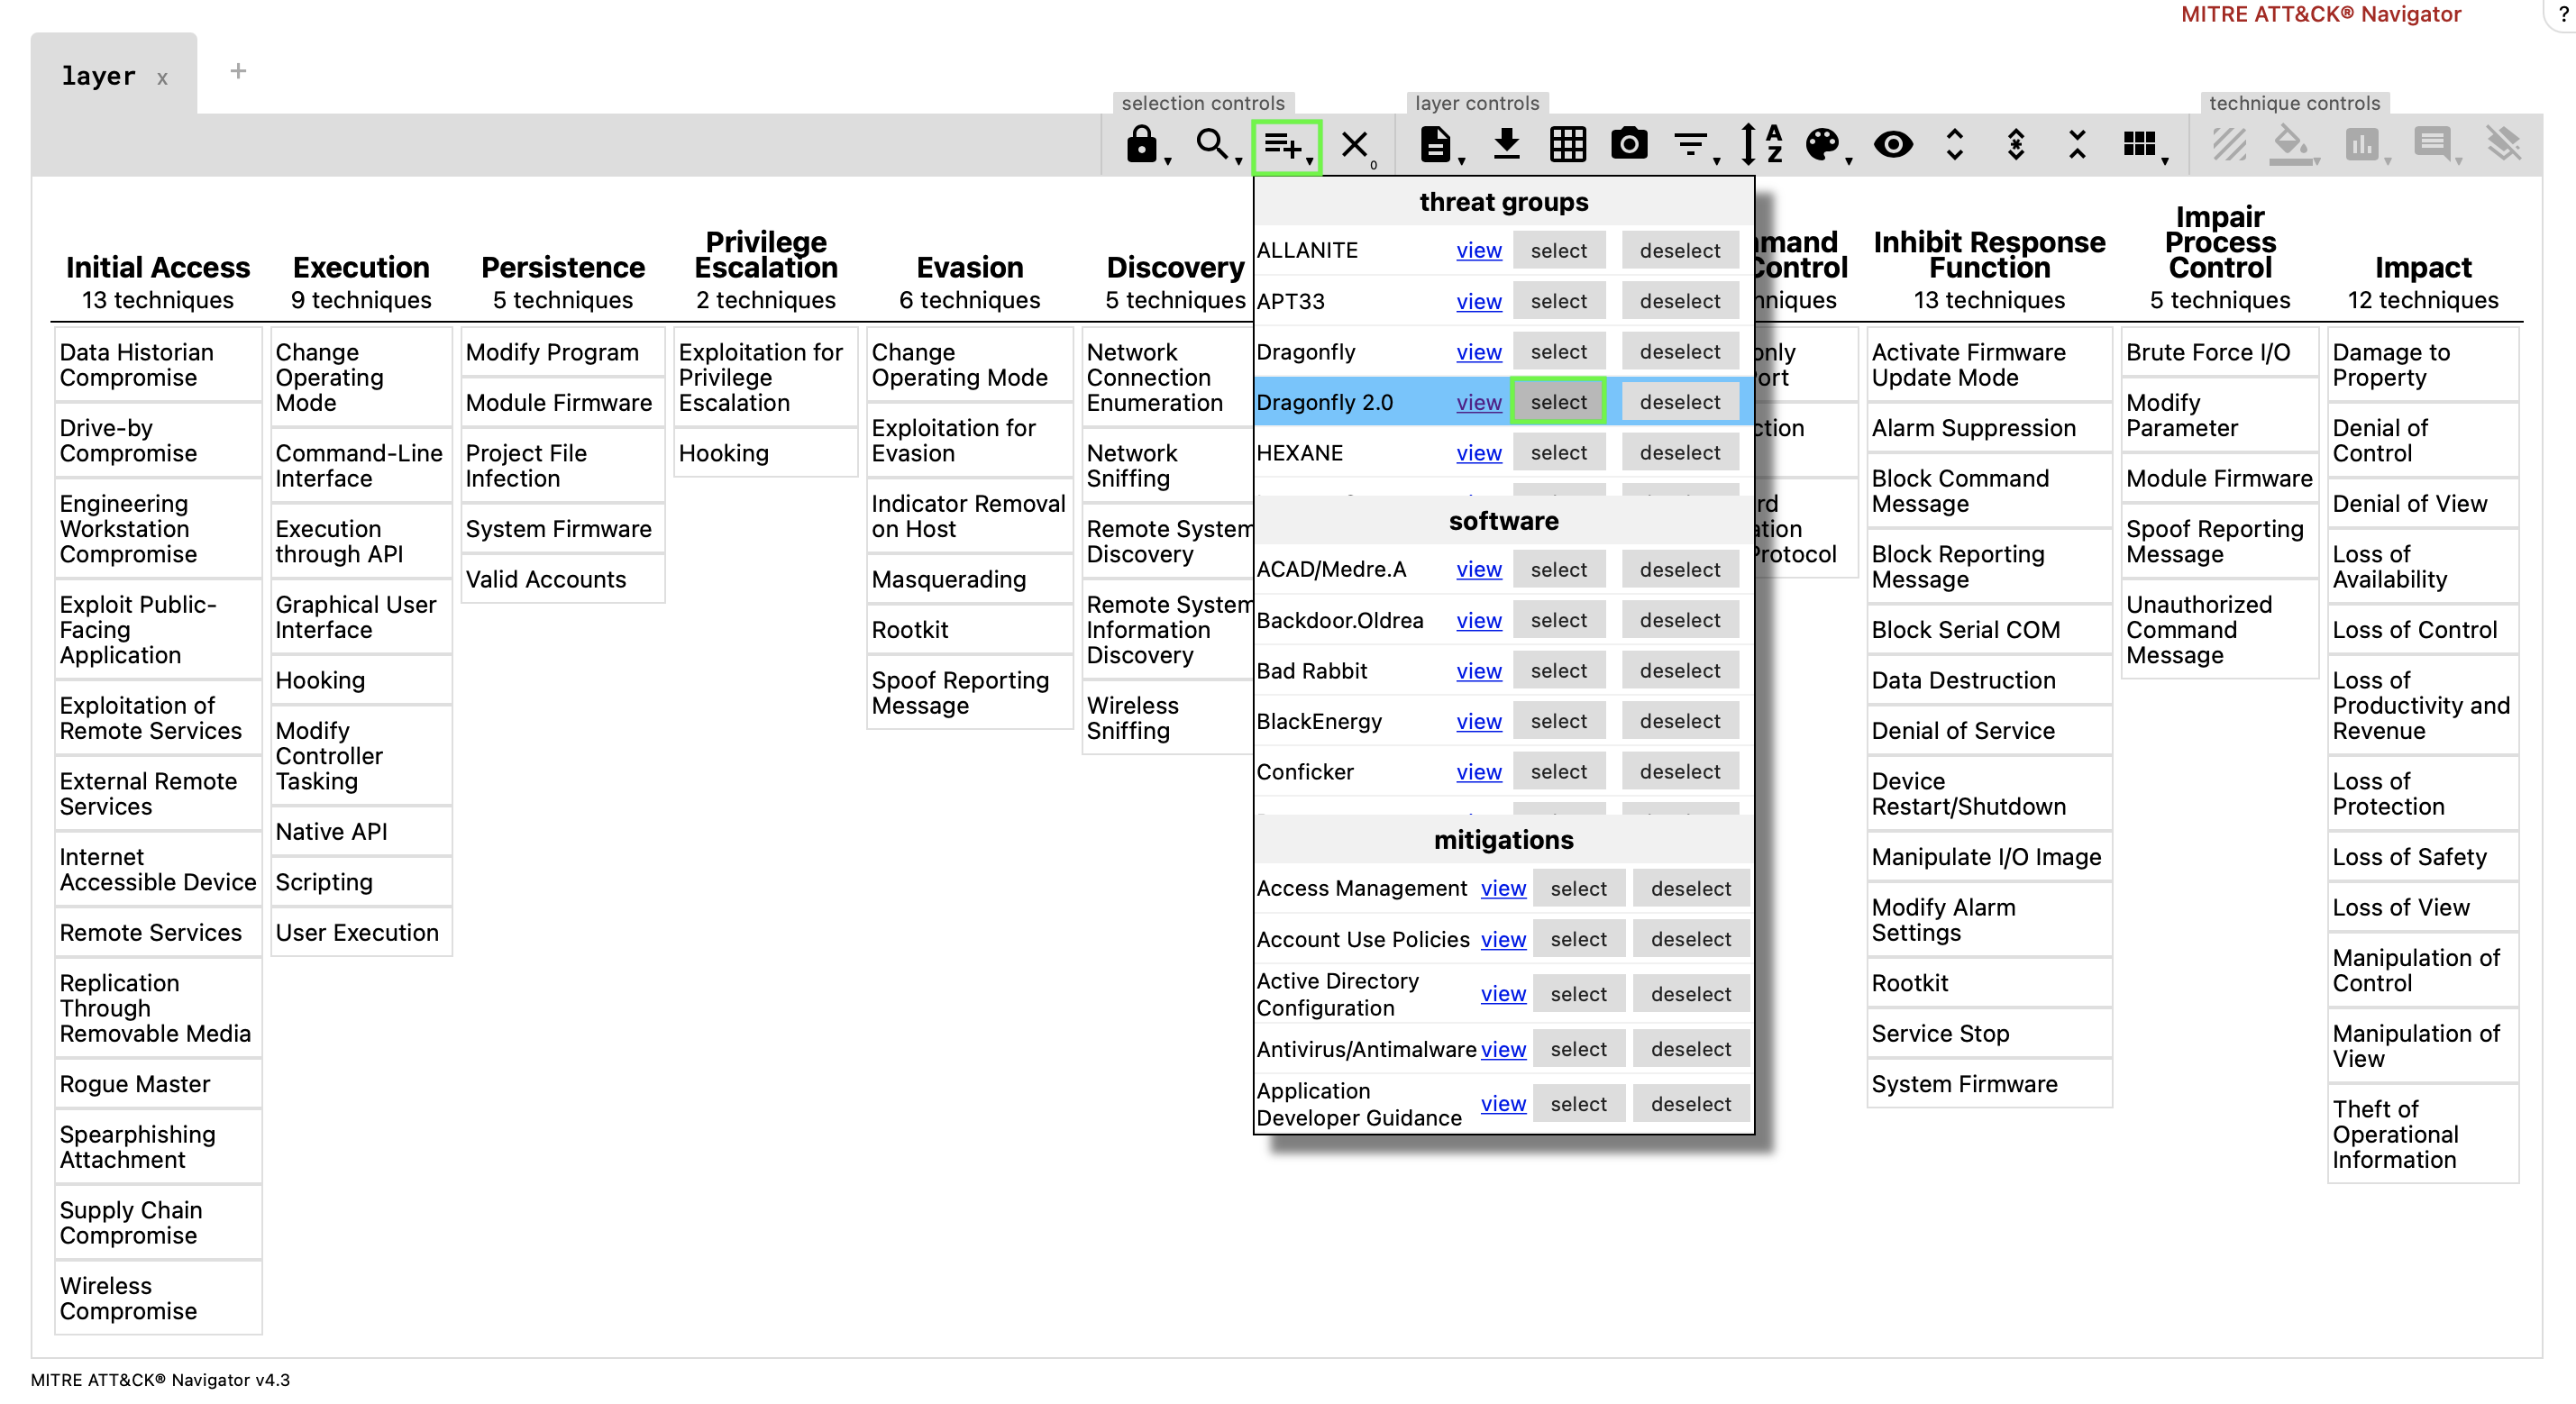This screenshot has width=2576, height=1404.
Task: Toggle show/hide disabled eye icon
Action: point(1892,145)
